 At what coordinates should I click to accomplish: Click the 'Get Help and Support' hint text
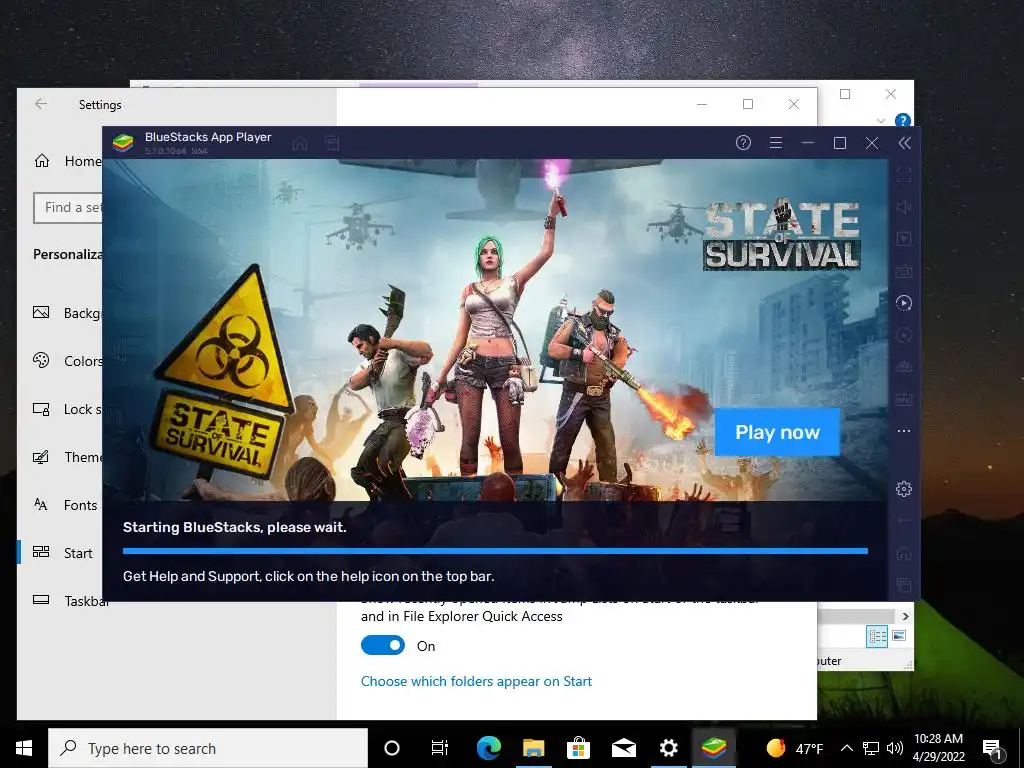(308, 576)
